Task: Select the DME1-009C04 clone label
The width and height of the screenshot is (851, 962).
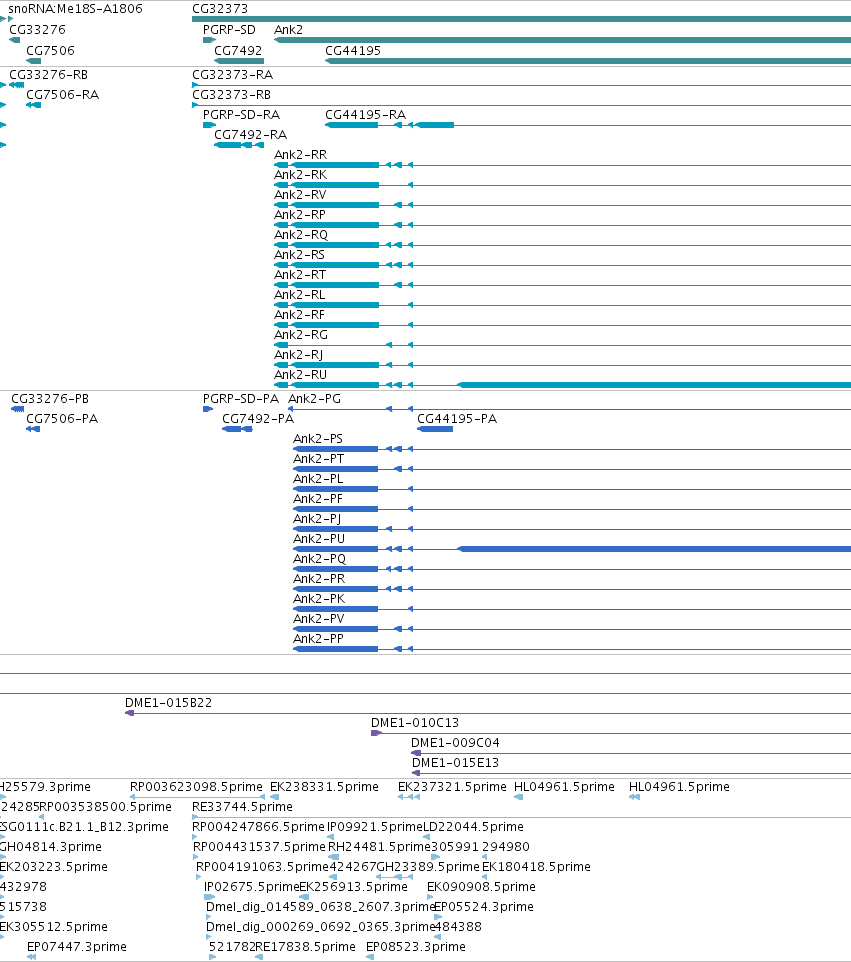Action: pyautogui.click(x=455, y=743)
